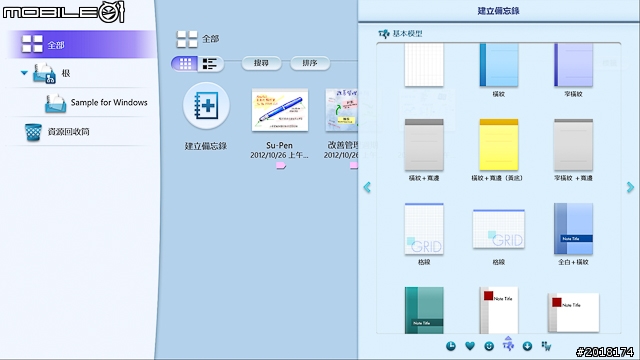The image size is (640, 360).
Task: Open the download templates arrow tab
Action: (527, 346)
